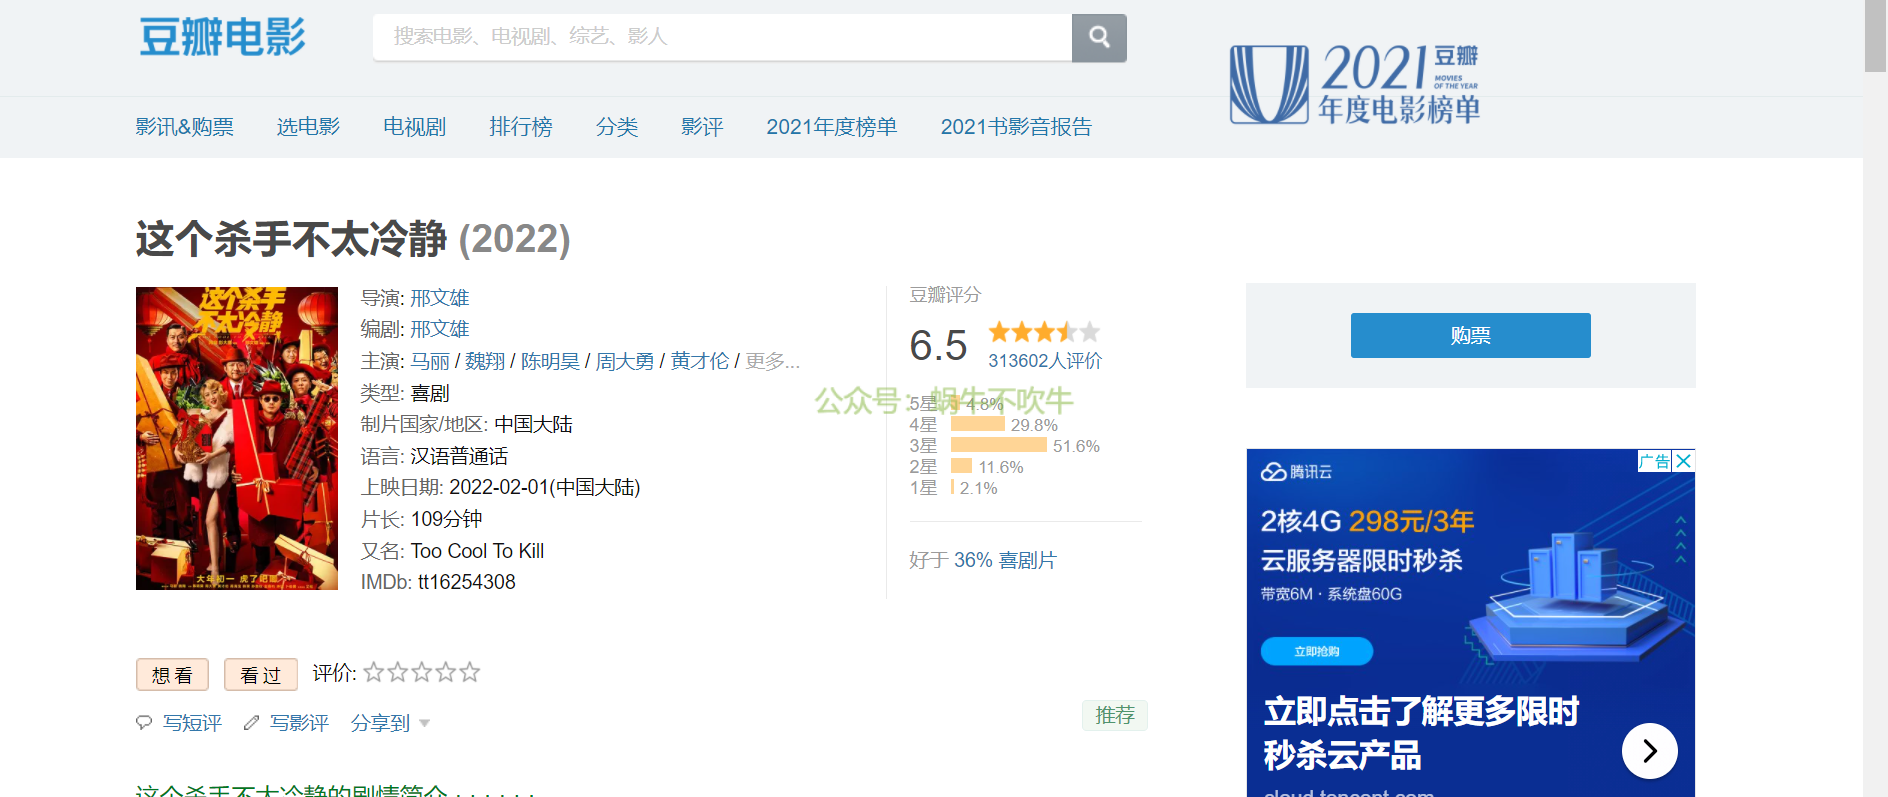The width and height of the screenshot is (1888, 797).
Task: Rate the movie with the fifth star
Action: (470, 673)
